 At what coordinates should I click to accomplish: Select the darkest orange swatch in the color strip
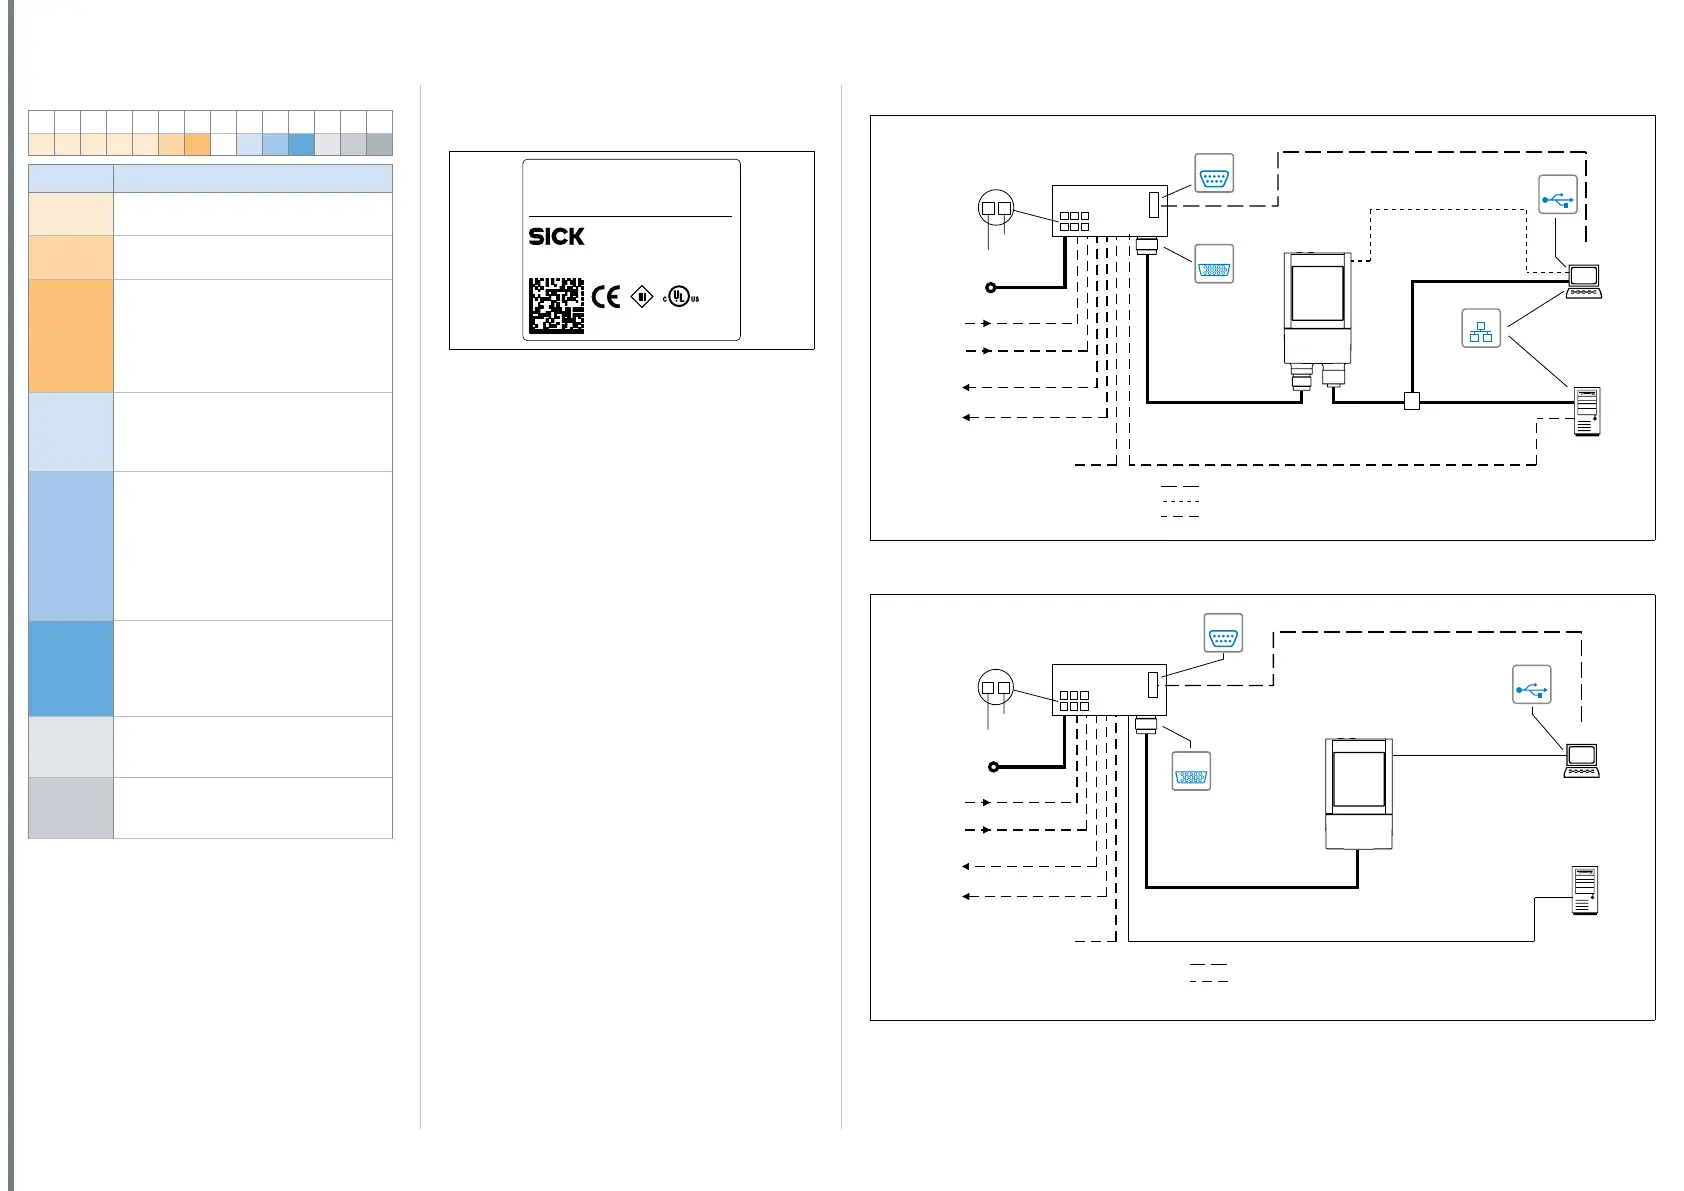pyautogui.click(x=197, y=144)
